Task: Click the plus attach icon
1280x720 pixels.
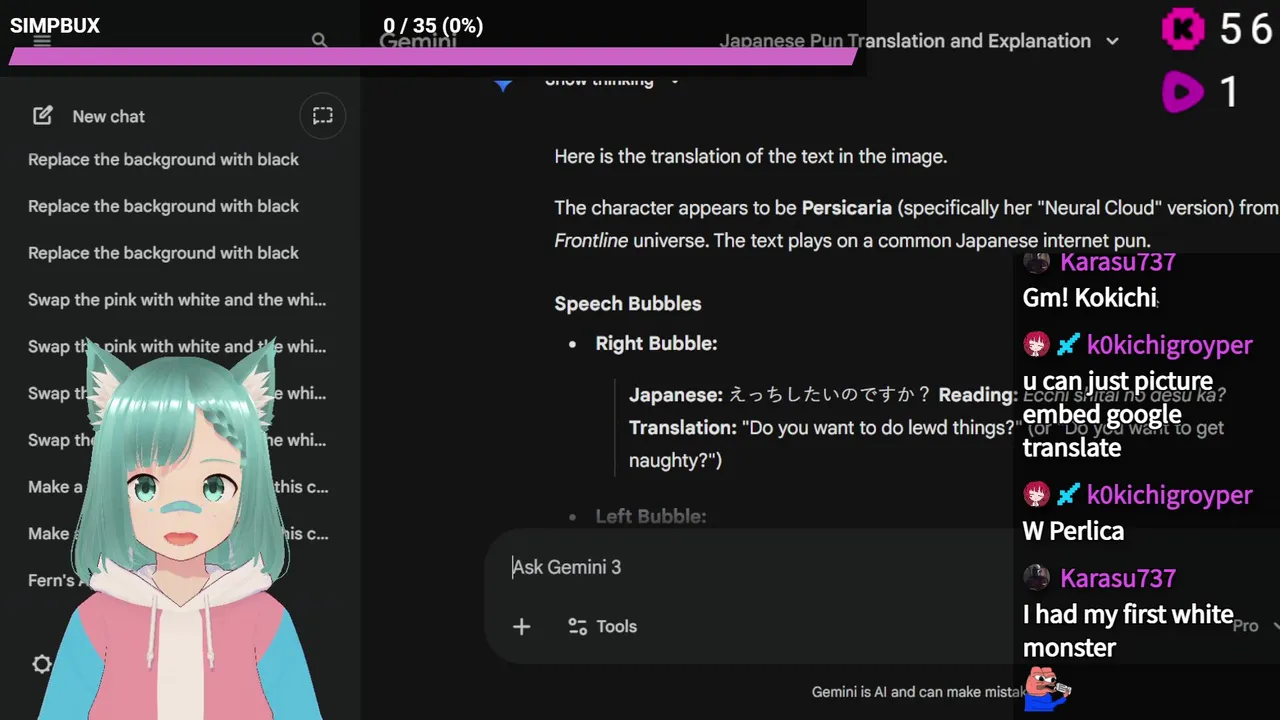Action: pyautogui.click(x=521, y=626)
